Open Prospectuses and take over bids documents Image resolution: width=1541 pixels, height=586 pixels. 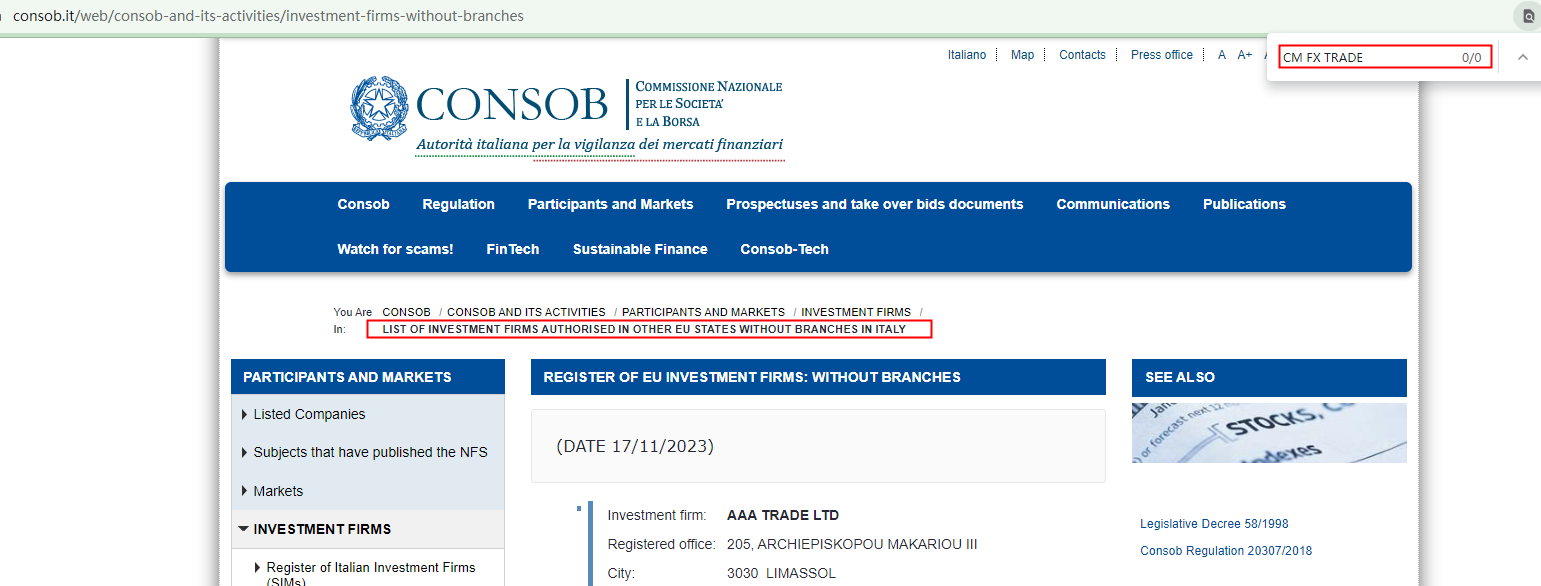pos(875,204)
